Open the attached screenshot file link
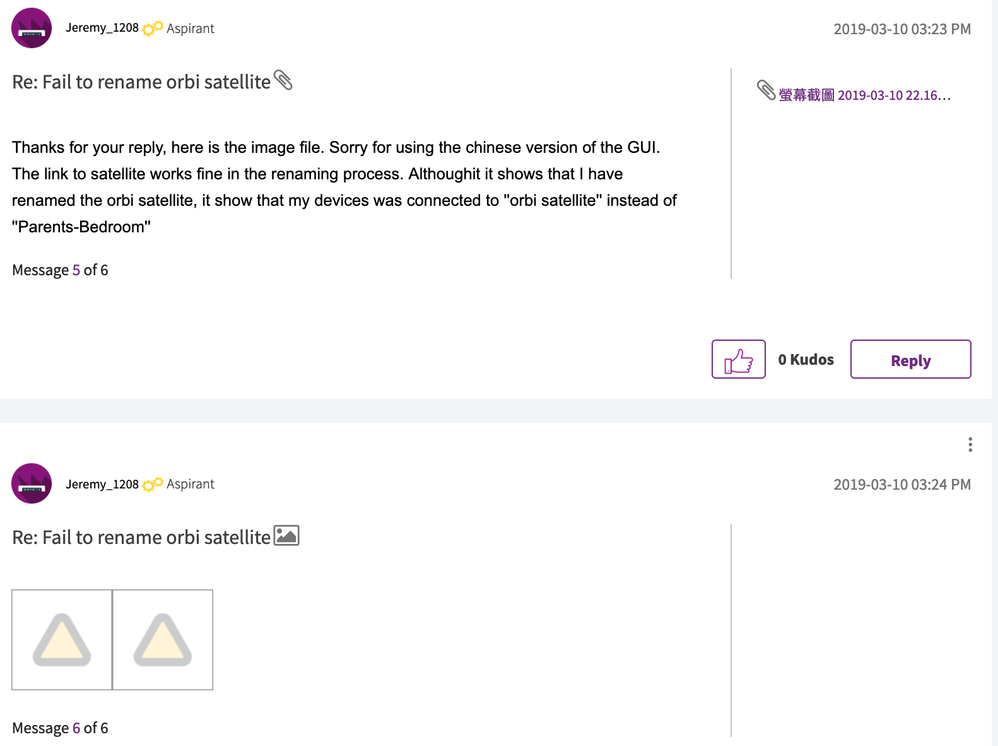This screenshot has width=998, height=746. (x=864, y=95)
